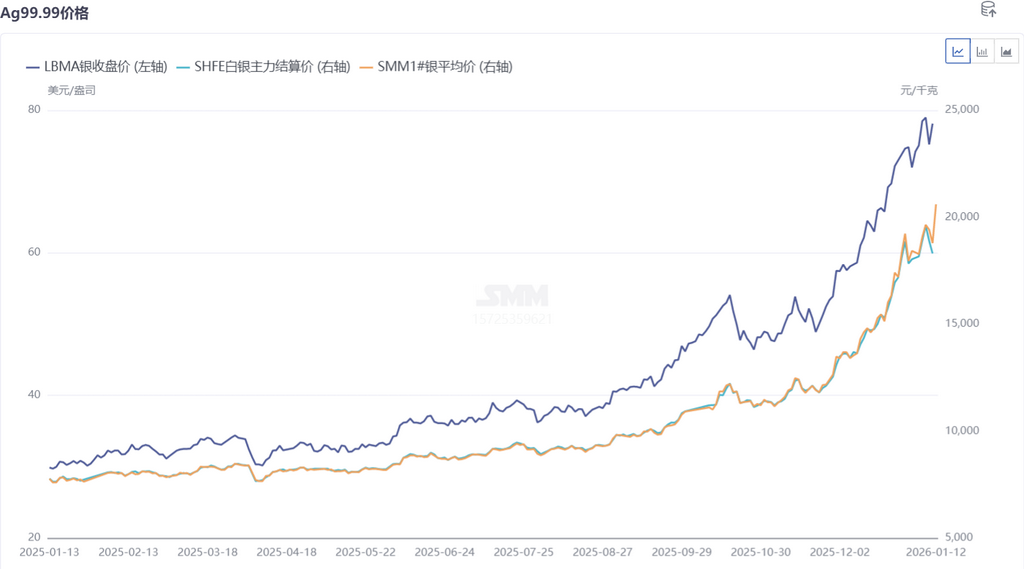Toggle the SMM1#银平均价 legend series
The height and width of the screenshot is (569, 1024).
(x=442, y=67)
